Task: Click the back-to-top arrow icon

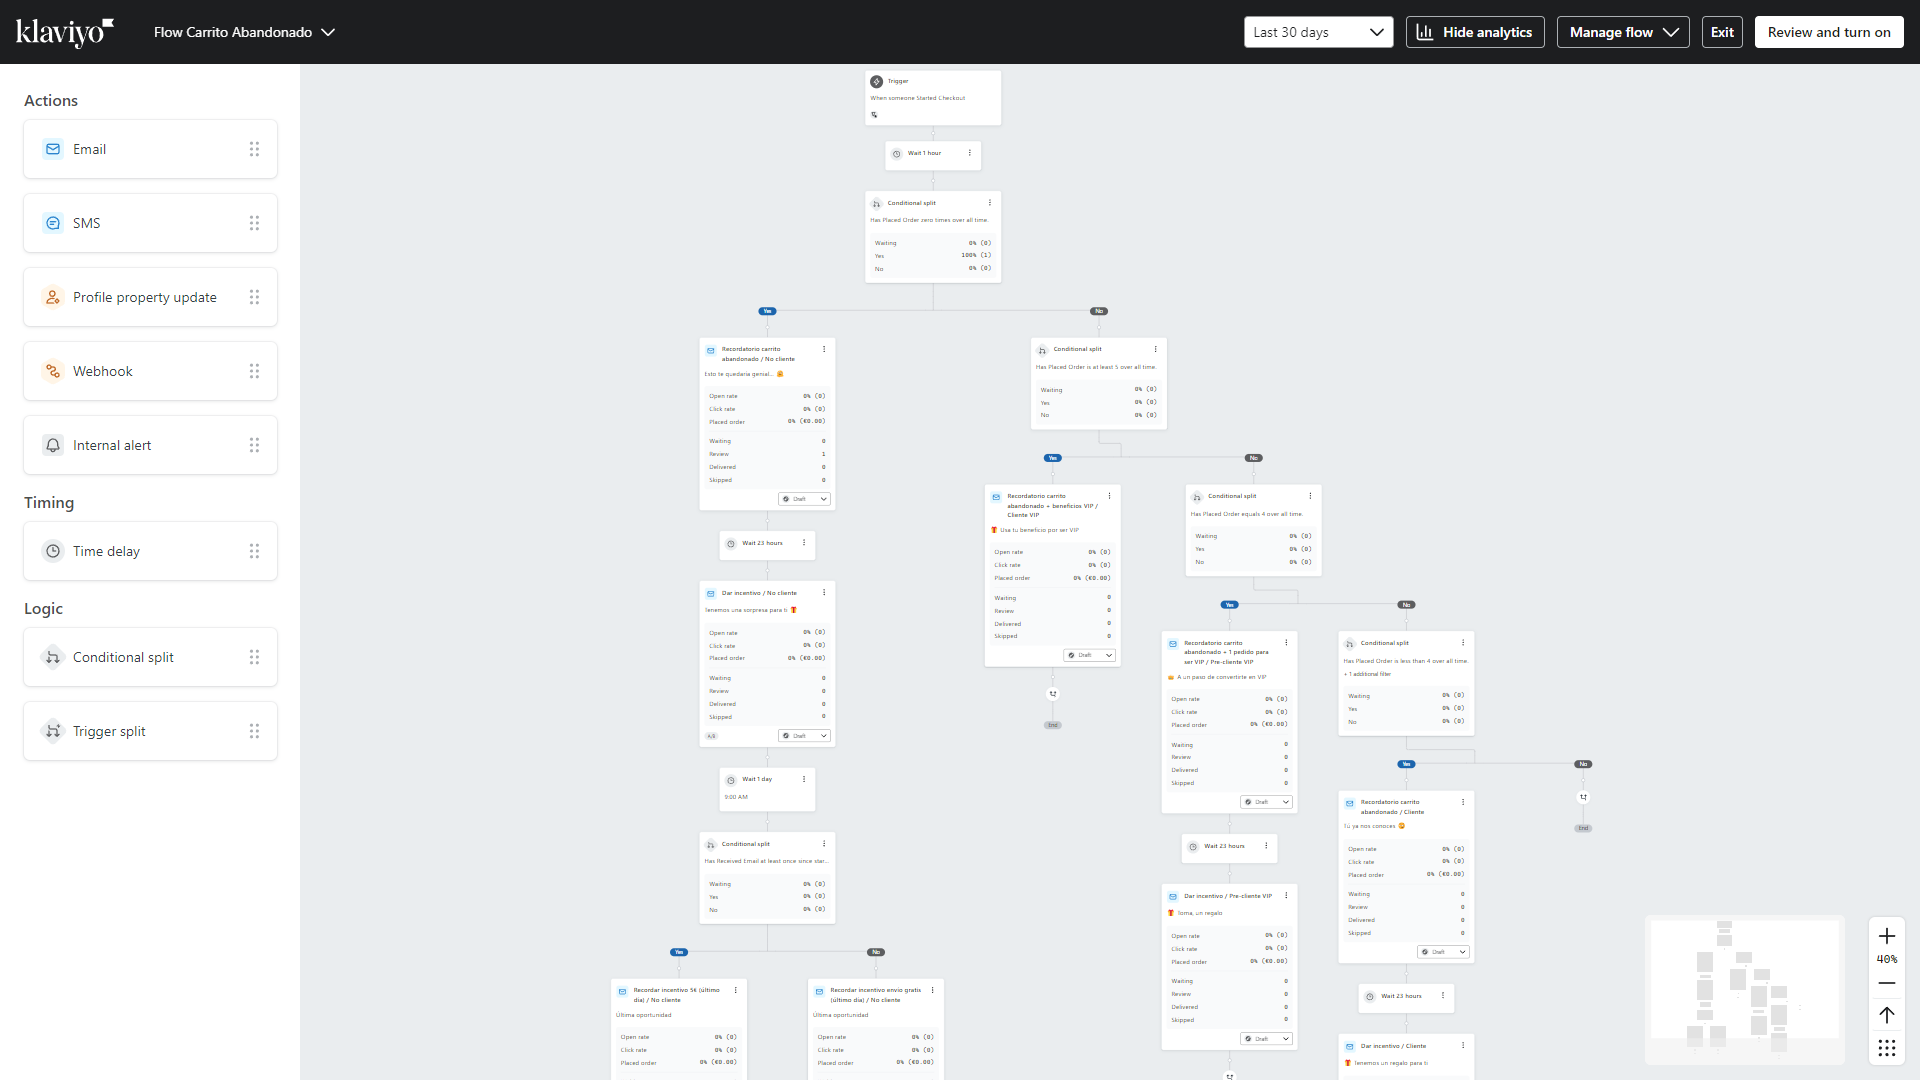Action: click(x=1887, y=1015)
